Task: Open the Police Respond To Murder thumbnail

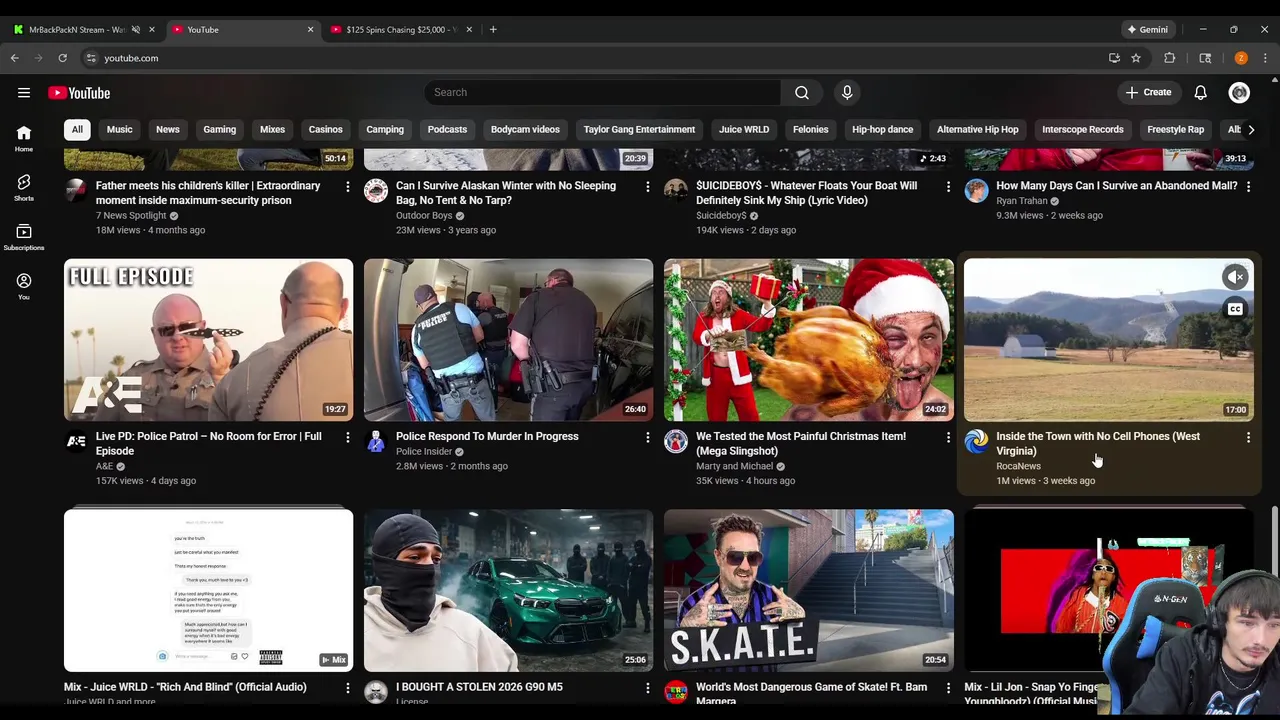Action: pos(509,340)
